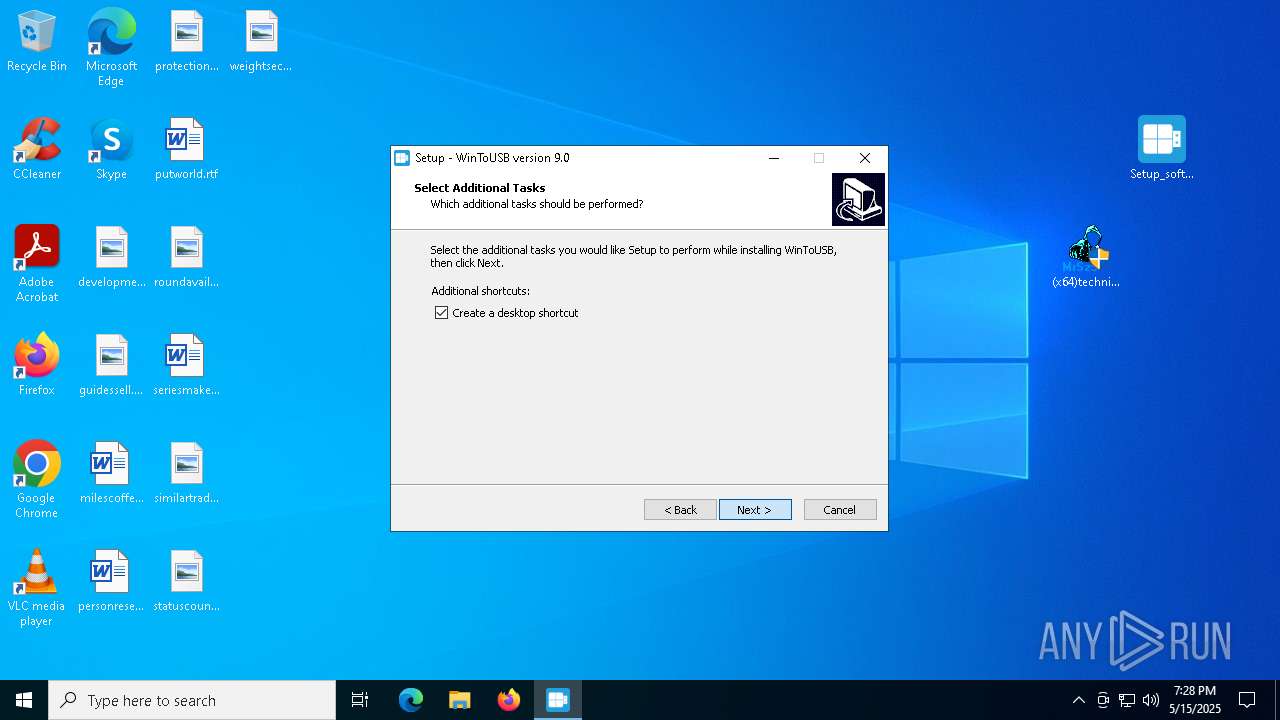The image size is (1280, 720).
Task: Open Task View from taskbar
Action: click(x=360, y=700)
